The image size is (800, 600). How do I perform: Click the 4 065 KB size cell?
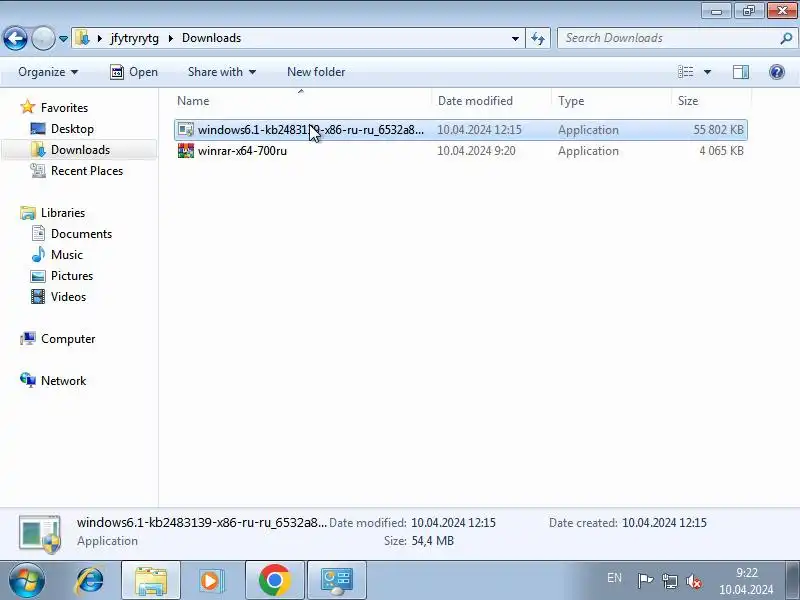(721, 151)
